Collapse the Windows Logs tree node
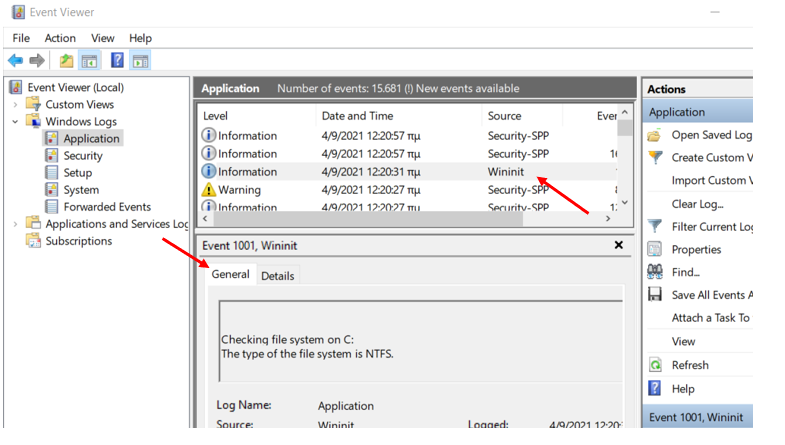The width and height of the screenshot is (785, 445). 15,122
